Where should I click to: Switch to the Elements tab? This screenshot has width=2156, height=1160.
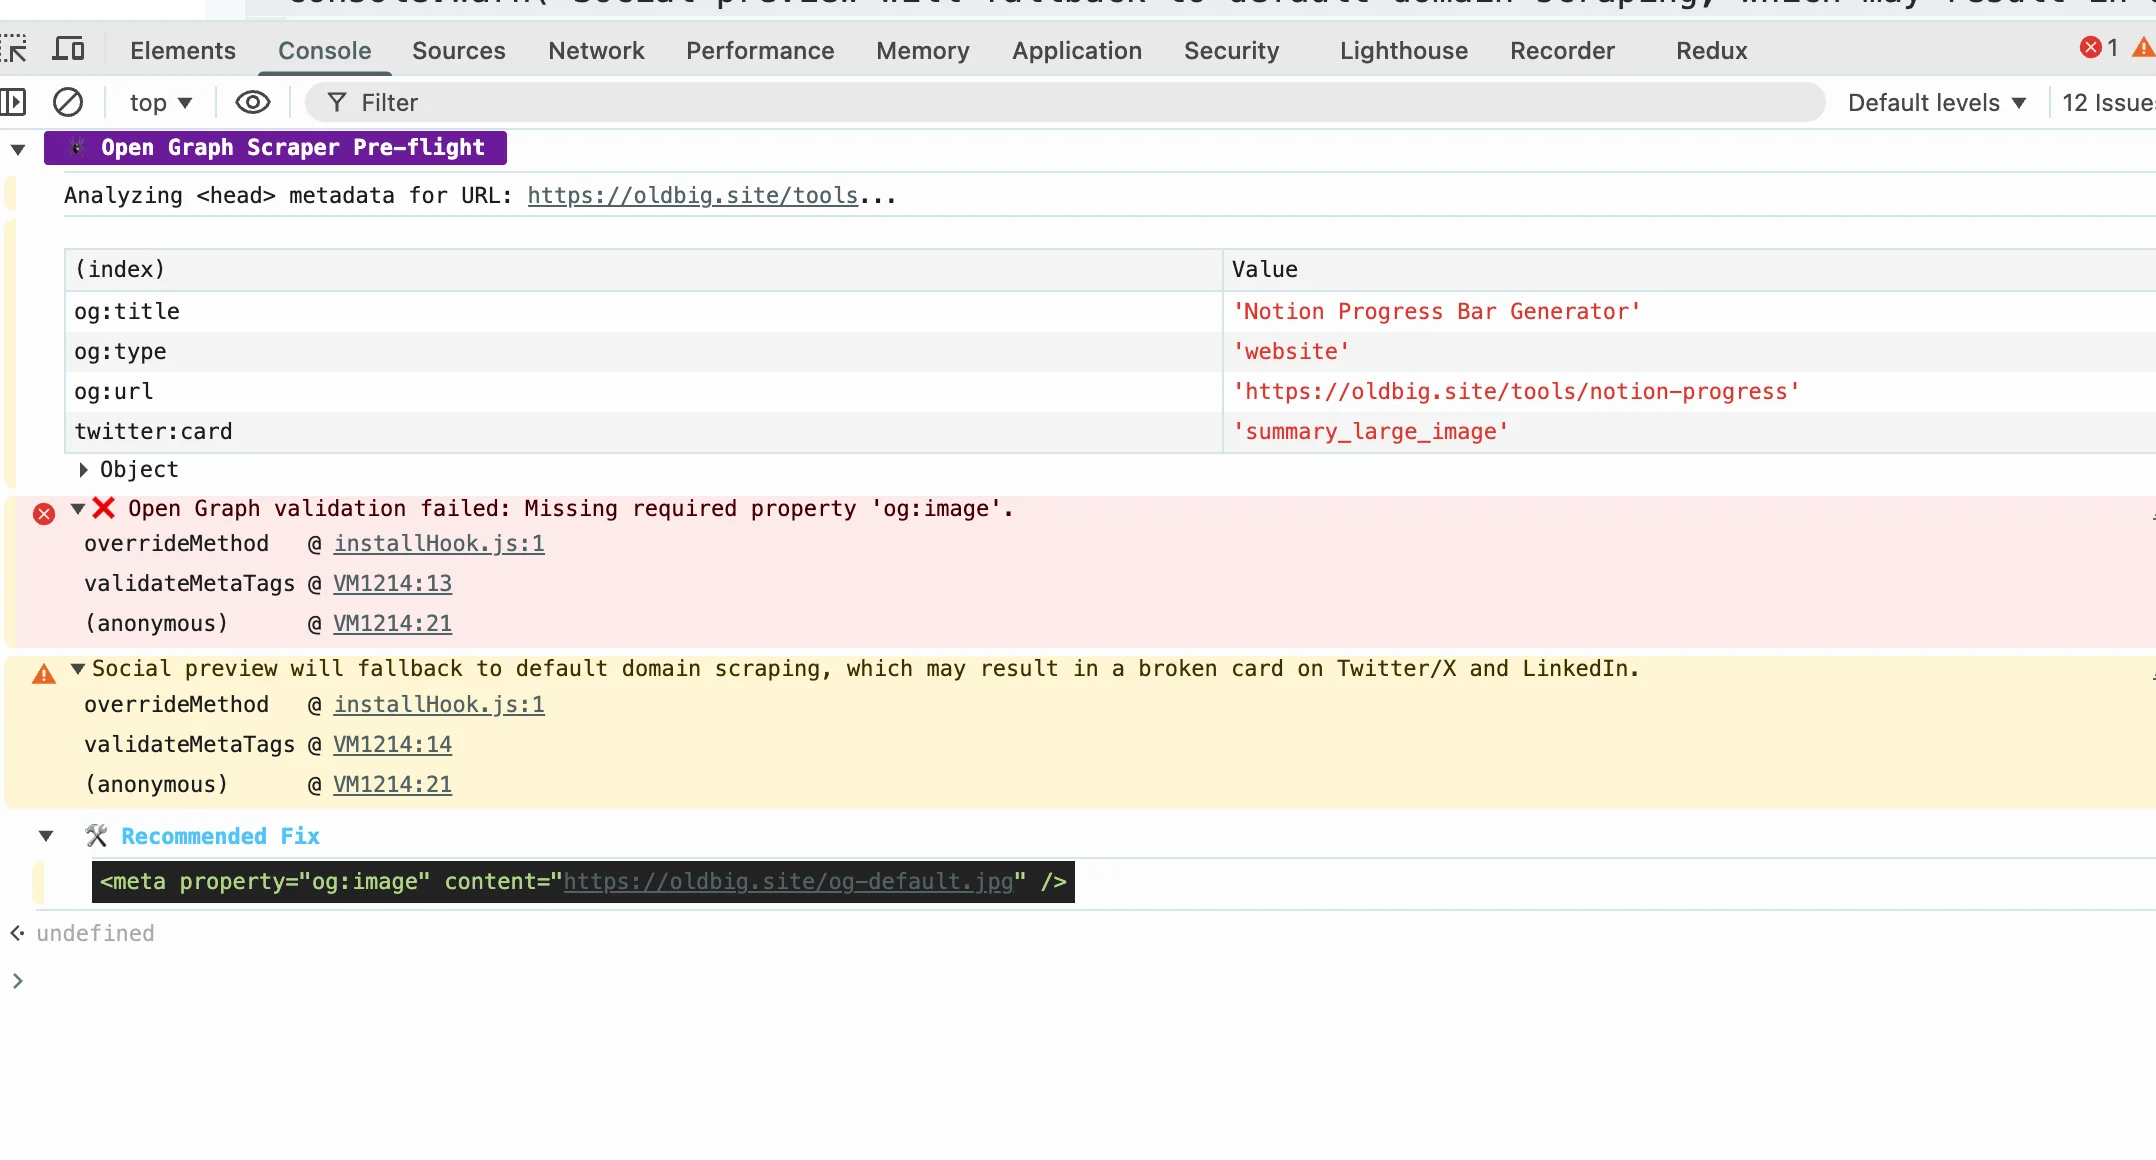[183, 50]
